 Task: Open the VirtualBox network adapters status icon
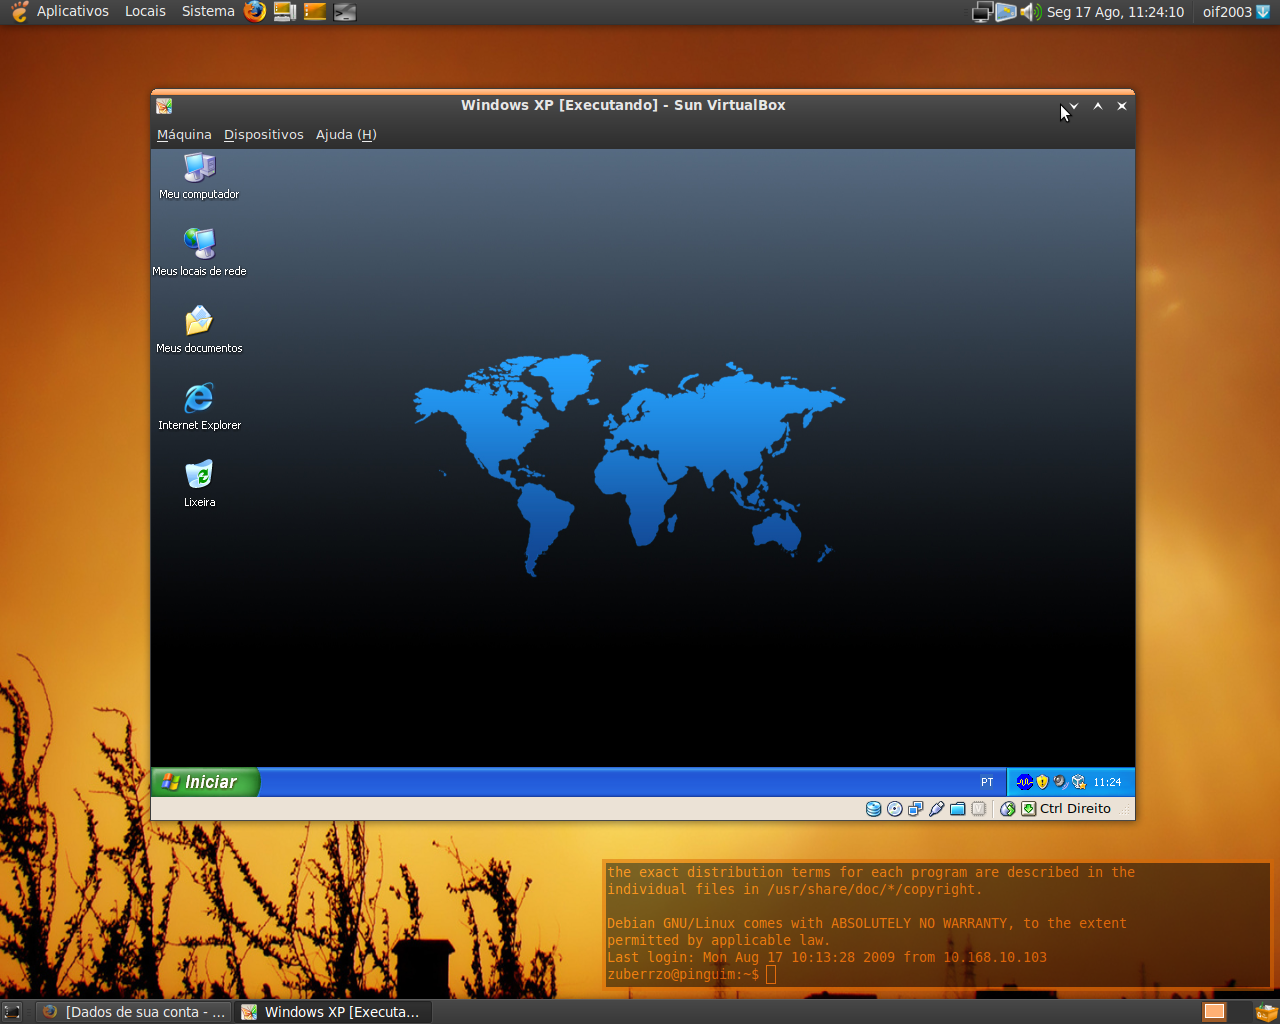tap(915, 809)
